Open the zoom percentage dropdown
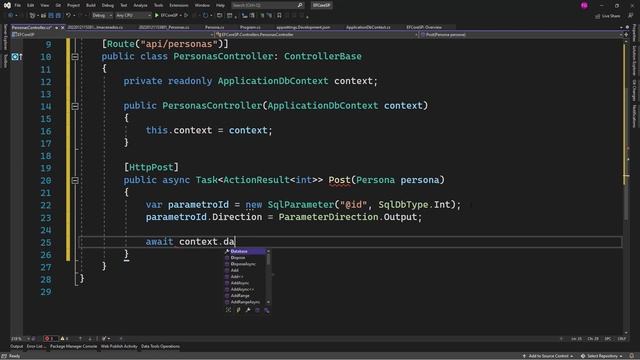Image resolution: width=640 pixels, height=360 pixels. 20,338
